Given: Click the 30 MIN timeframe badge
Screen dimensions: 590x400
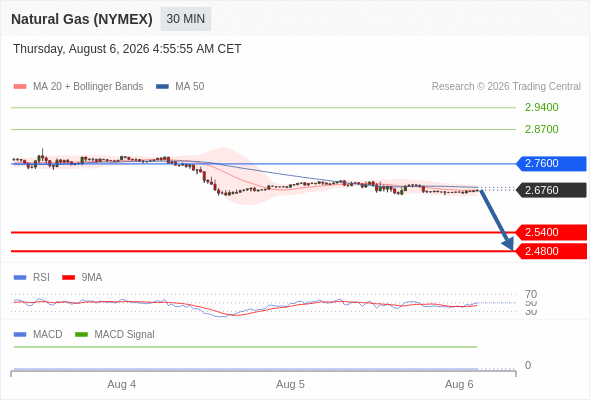Looking at the screenshot, I should tap(186, 19).
